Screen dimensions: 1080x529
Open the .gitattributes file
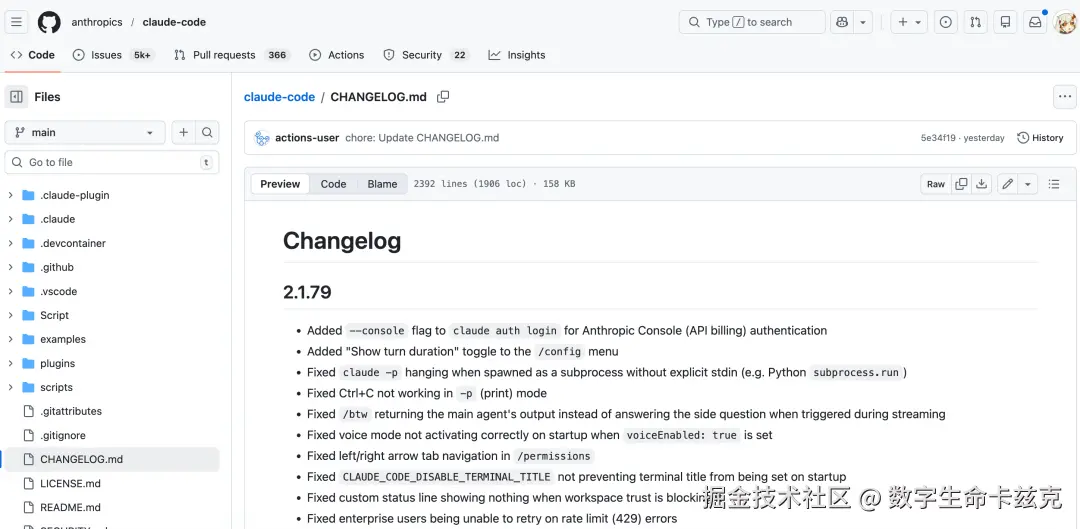112,411
